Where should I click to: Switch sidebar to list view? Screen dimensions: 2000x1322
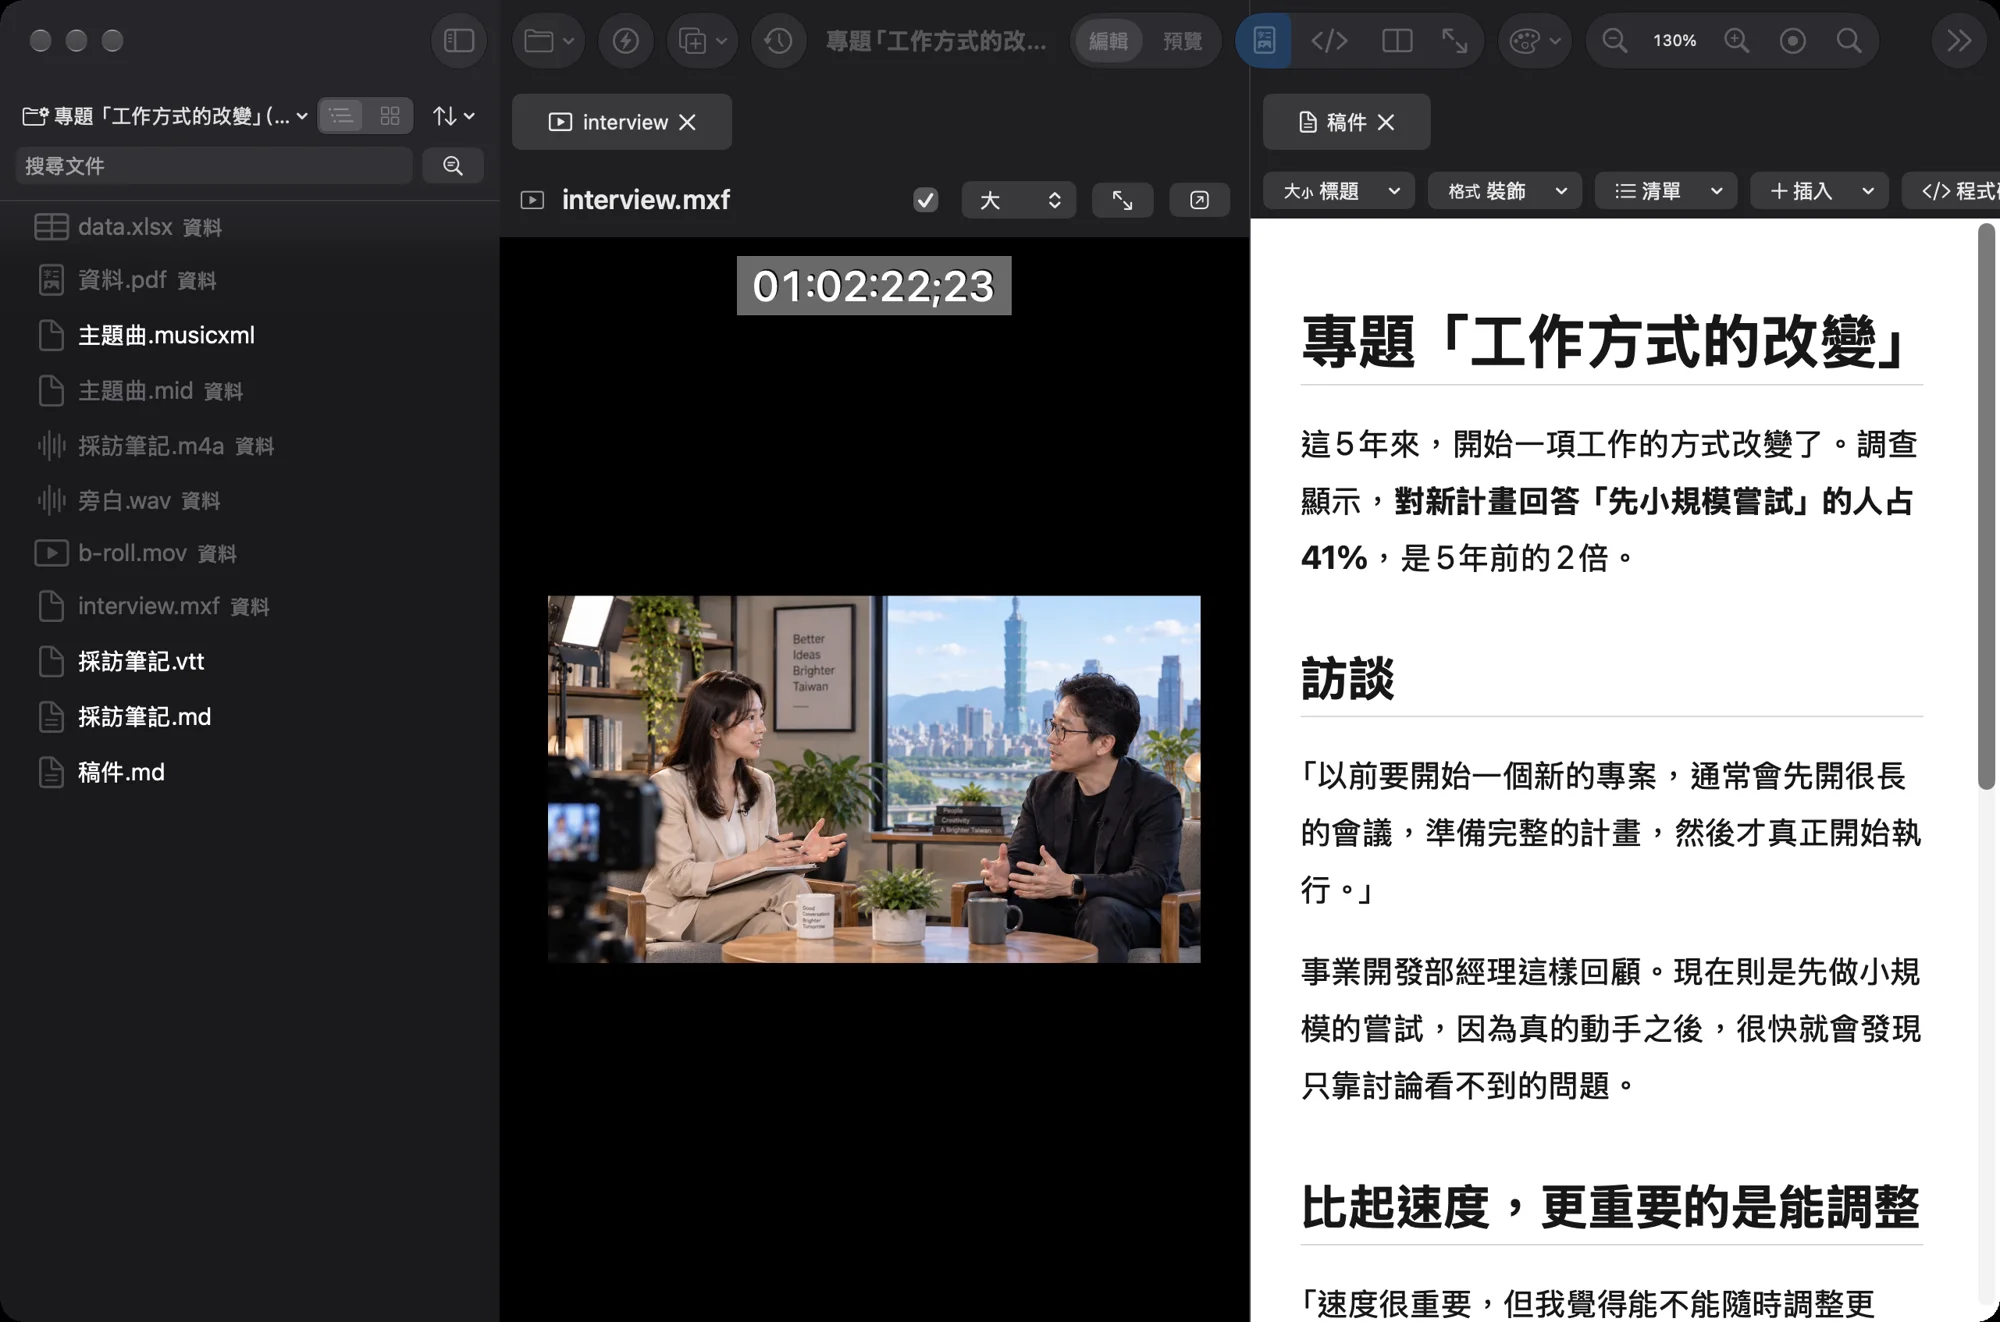[342, 116]
